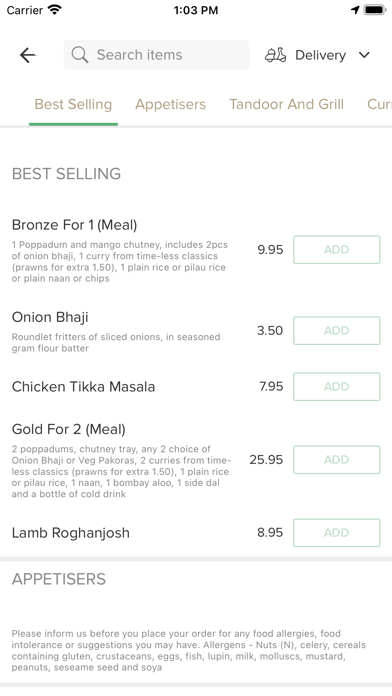Image resolution: width=392 pixels, height=696 pixels.
Task: Open the Tandoor And Grill tab
Action: click(x=286, y=104)
